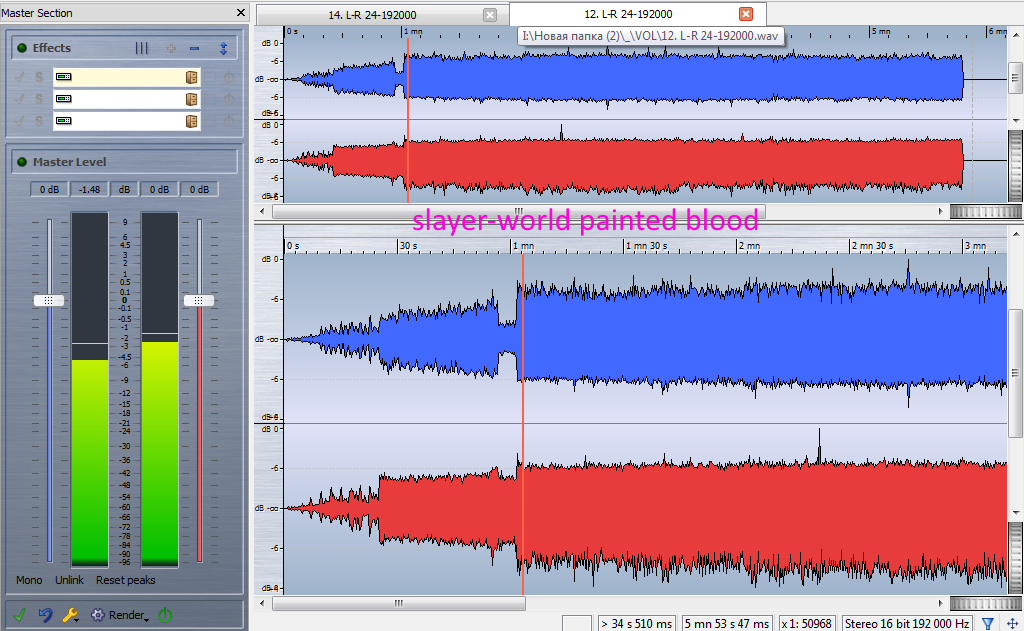The width and height of the screenshot is (1024, 631).
Task: Click the plug-in icon in second effect slot
Action: click(x=63, y=99)
